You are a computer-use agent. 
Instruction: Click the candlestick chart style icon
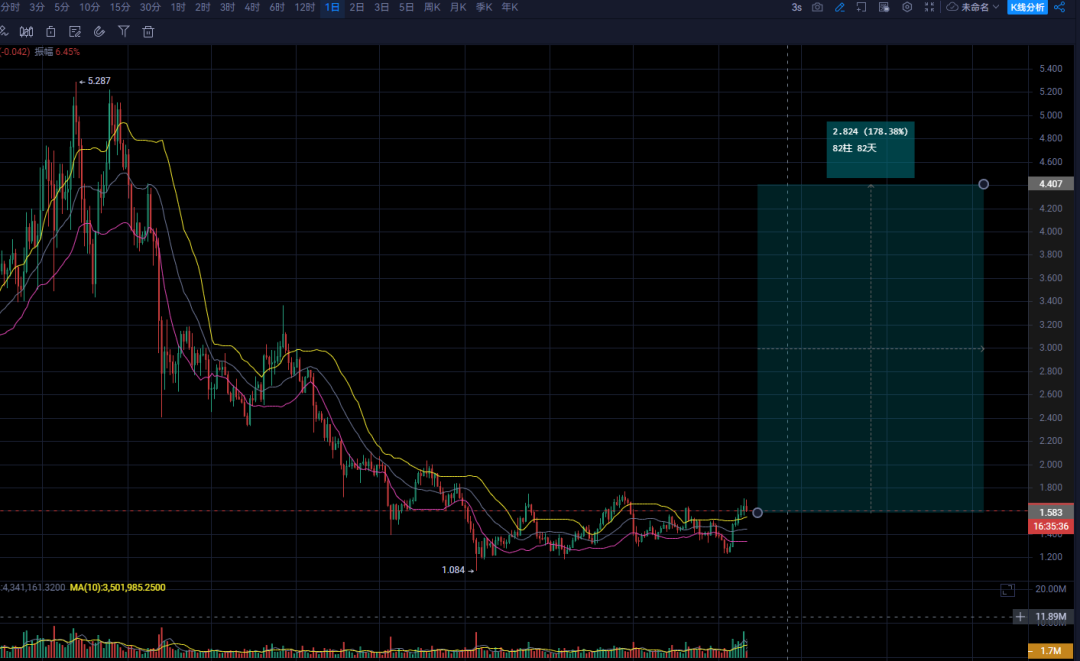click(26, 32)
